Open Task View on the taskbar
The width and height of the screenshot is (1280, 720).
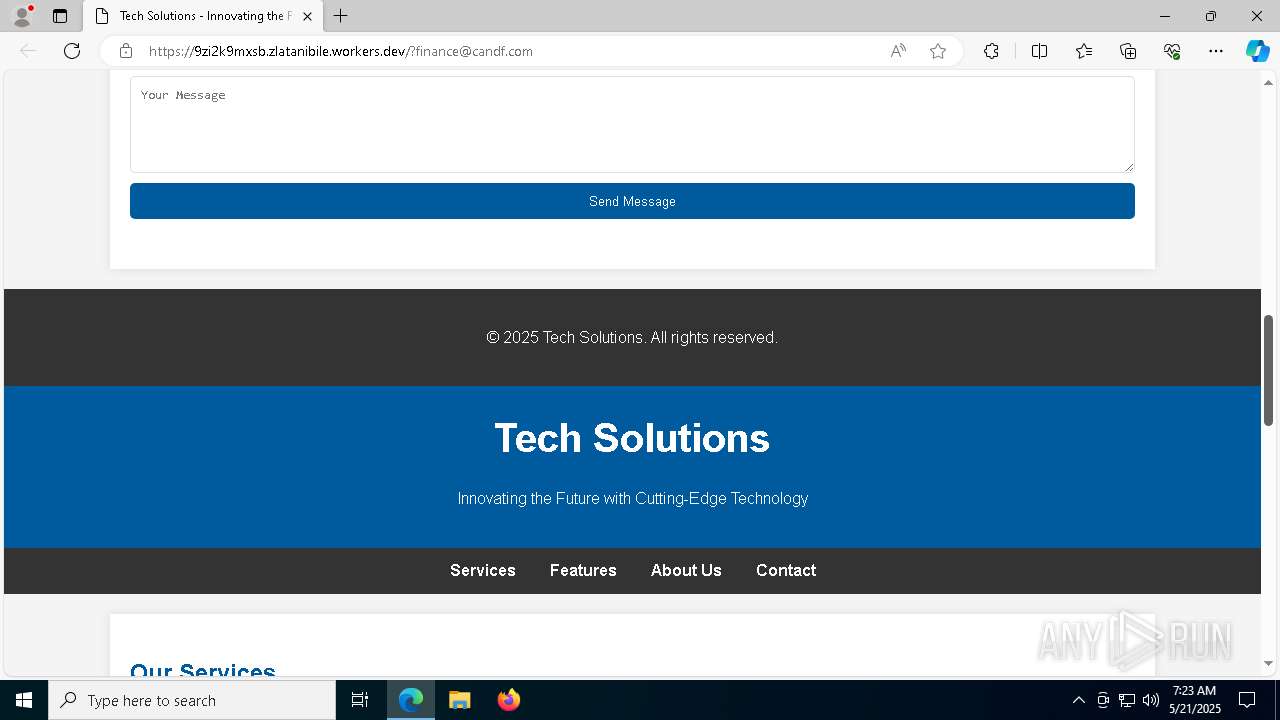pos(360,700)
